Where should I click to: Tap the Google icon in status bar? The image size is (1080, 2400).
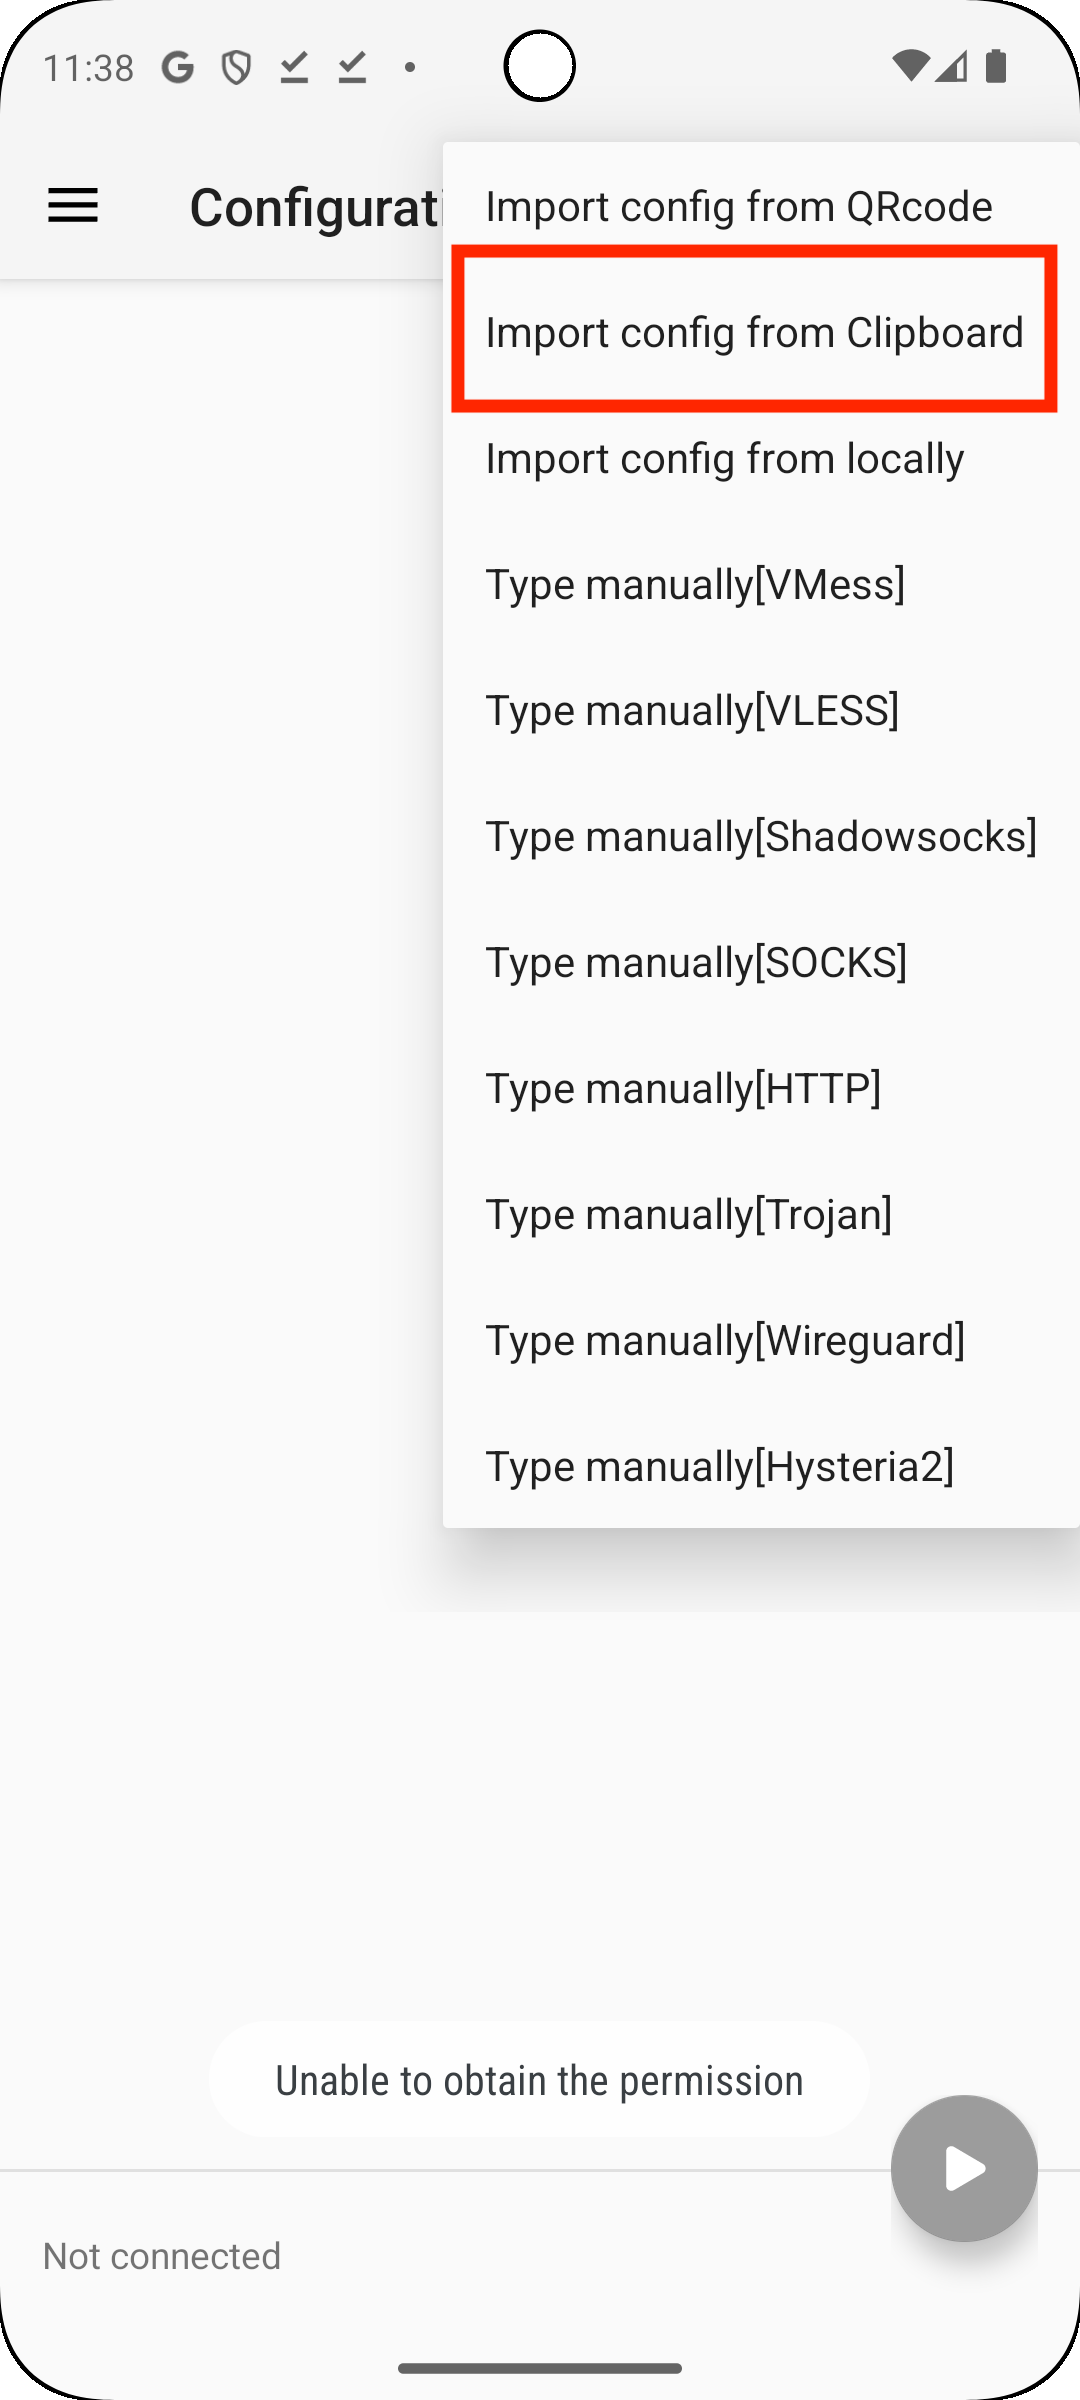[x=178, y=68]
